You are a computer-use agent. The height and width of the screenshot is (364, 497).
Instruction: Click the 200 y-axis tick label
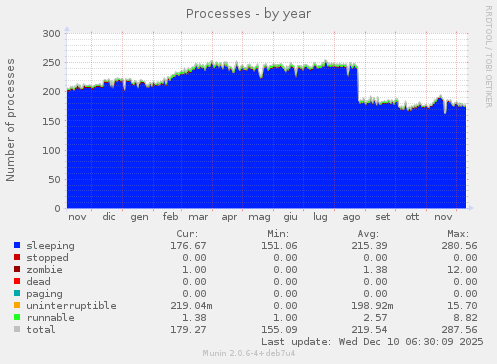(x=51, y=92)
